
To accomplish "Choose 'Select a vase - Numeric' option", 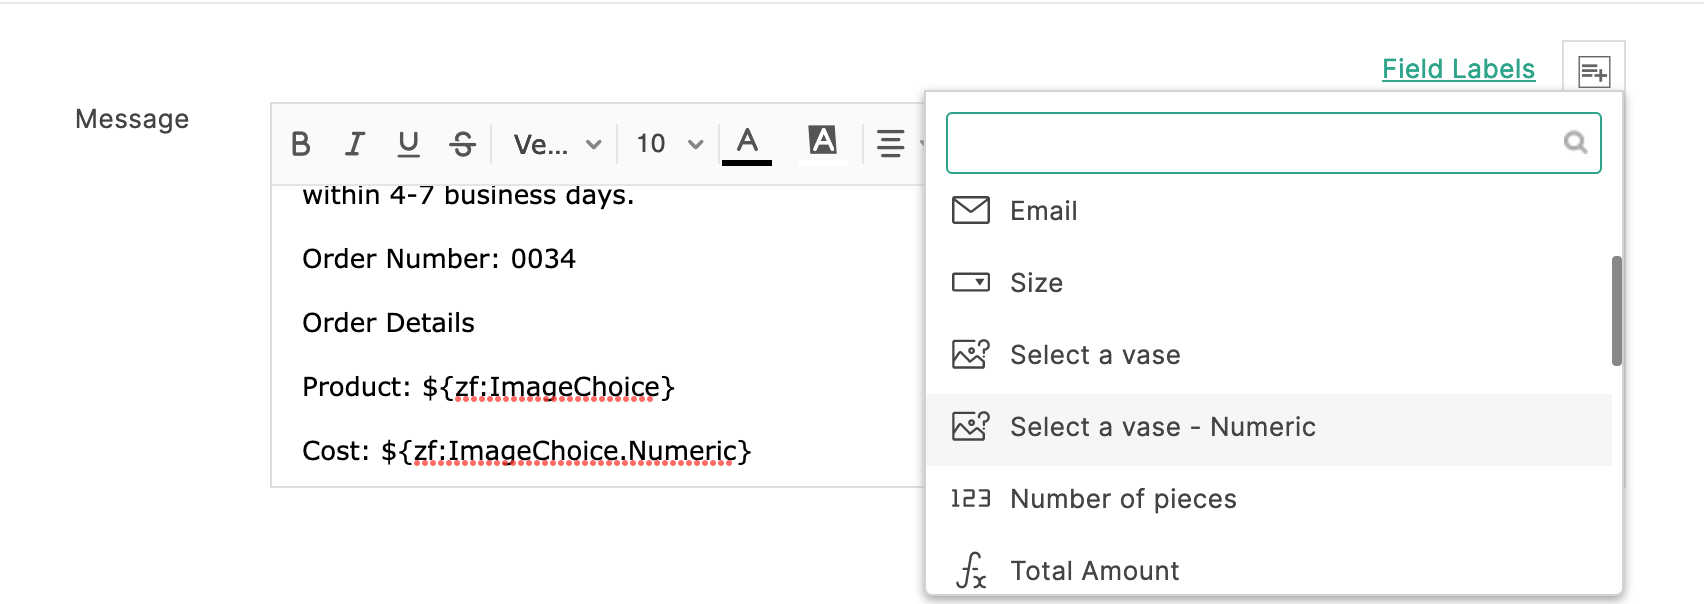I will pos(1162,427).
